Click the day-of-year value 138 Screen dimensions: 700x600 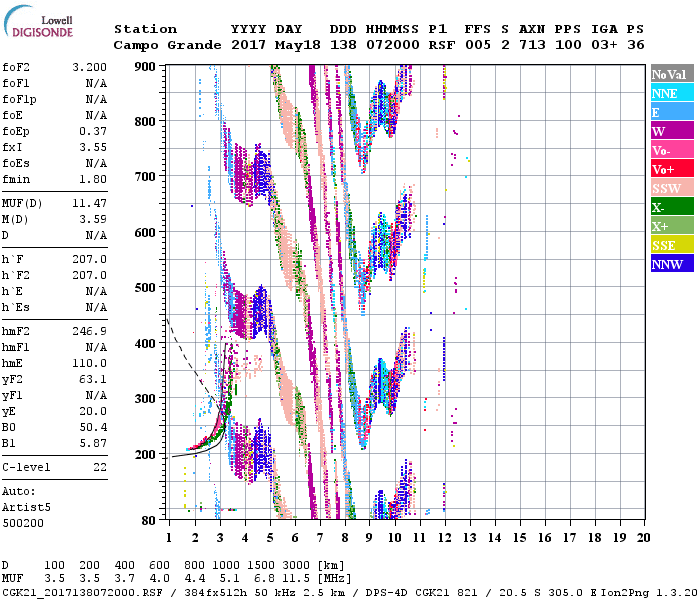(343, 45)
